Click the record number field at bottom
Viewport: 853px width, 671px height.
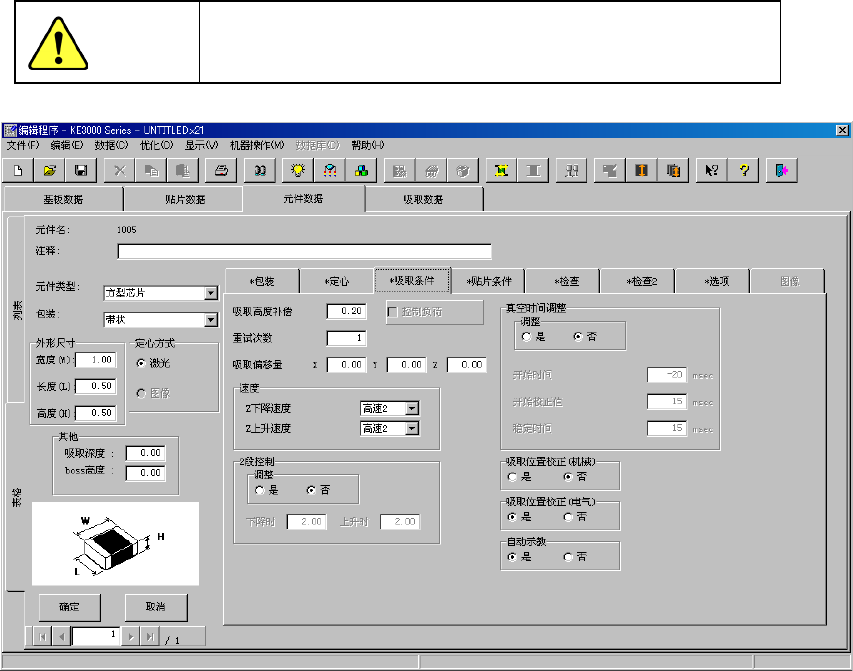coord(96,636)
